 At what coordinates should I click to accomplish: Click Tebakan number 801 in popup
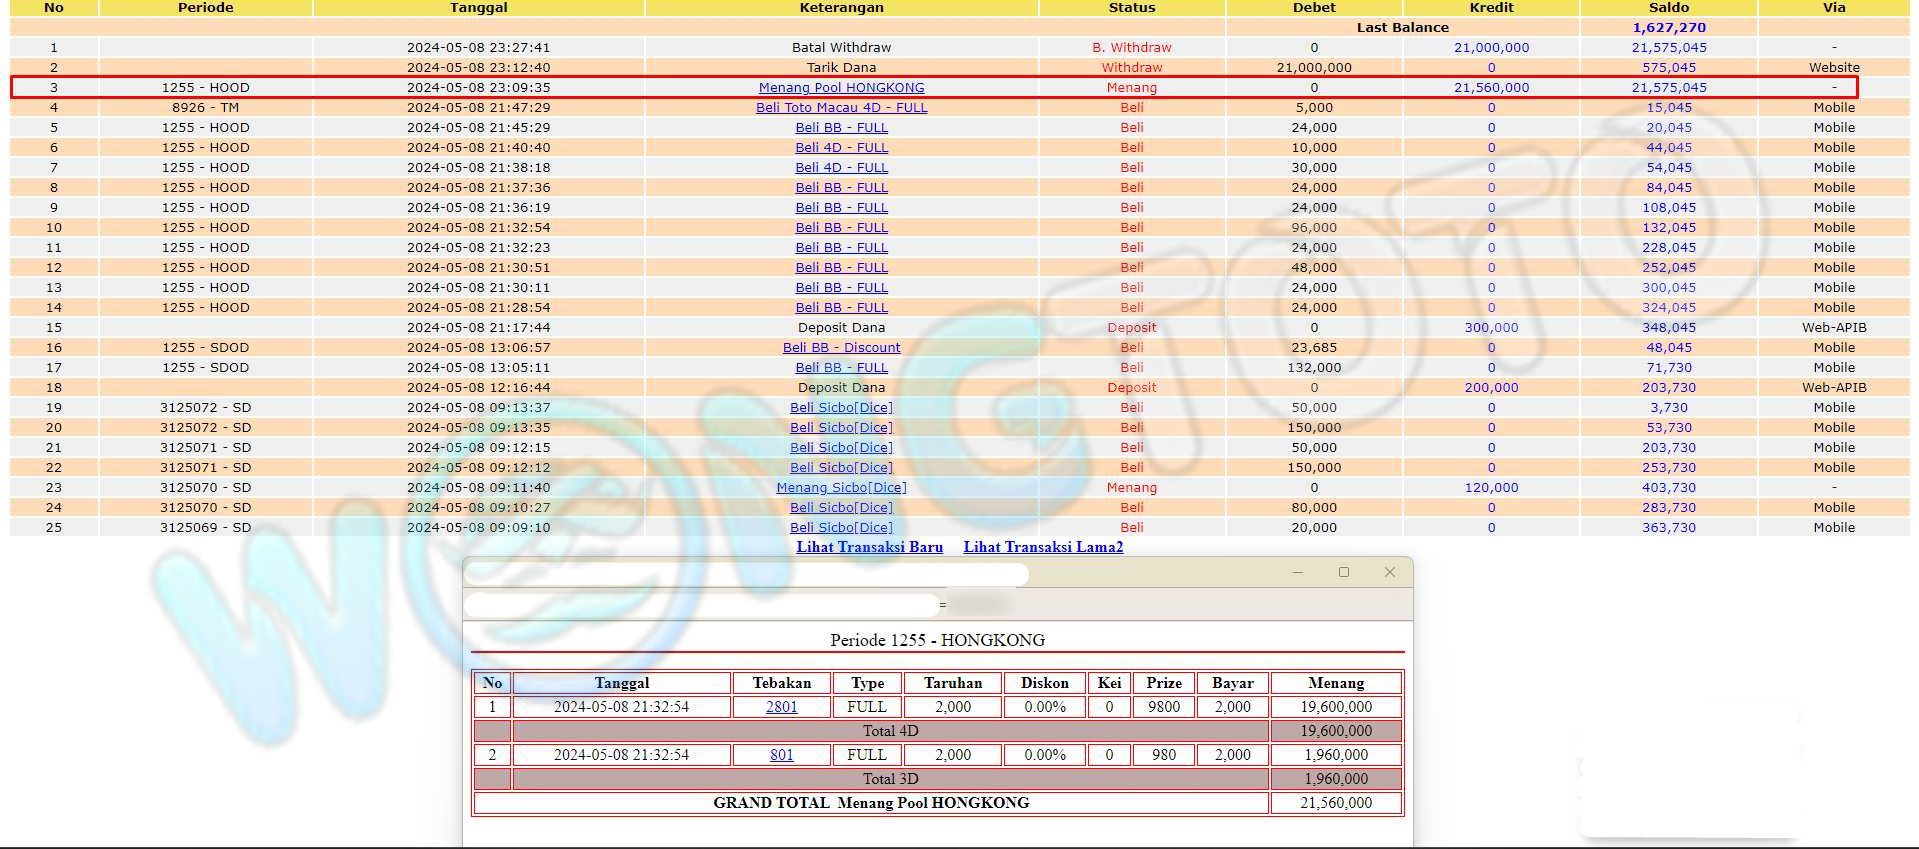(781, 755)
